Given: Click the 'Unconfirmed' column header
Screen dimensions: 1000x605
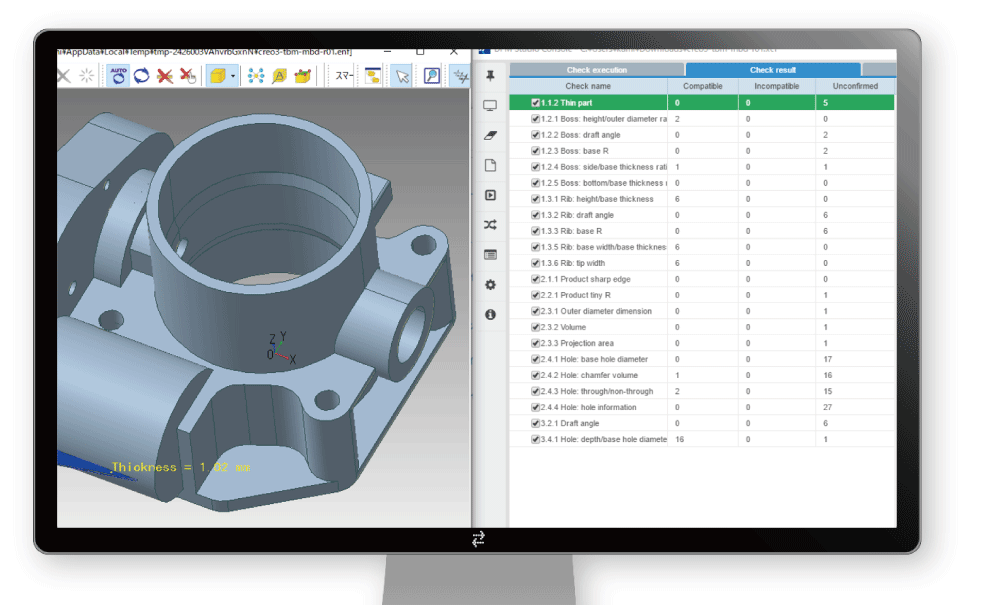Looking at the screenshot, I should coord(855,86).
